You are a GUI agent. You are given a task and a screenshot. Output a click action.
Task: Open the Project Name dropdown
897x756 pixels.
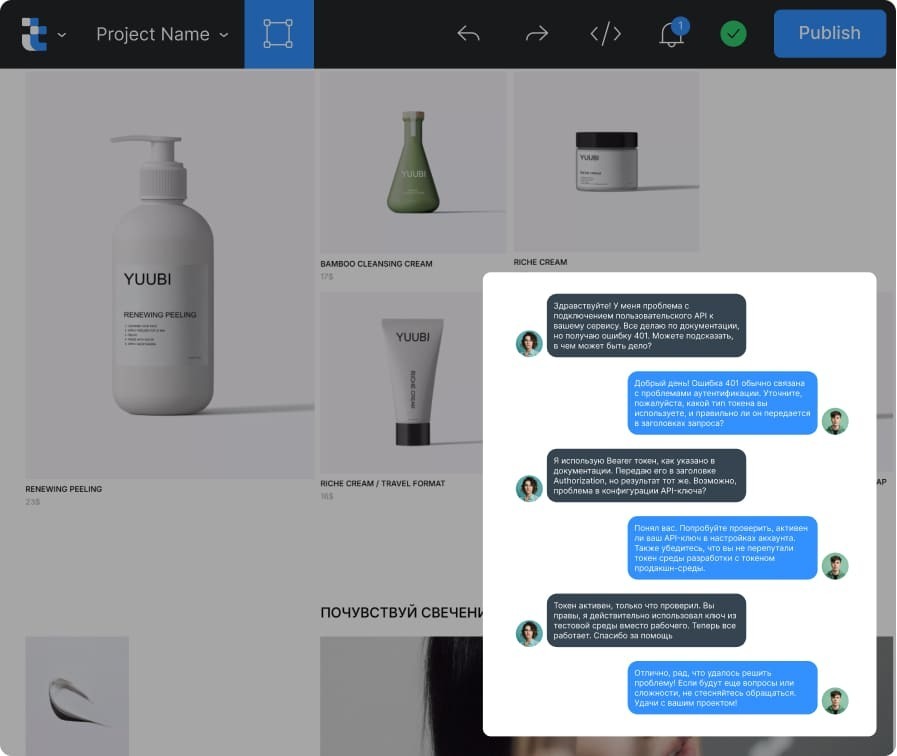click(x=162, y=34)
